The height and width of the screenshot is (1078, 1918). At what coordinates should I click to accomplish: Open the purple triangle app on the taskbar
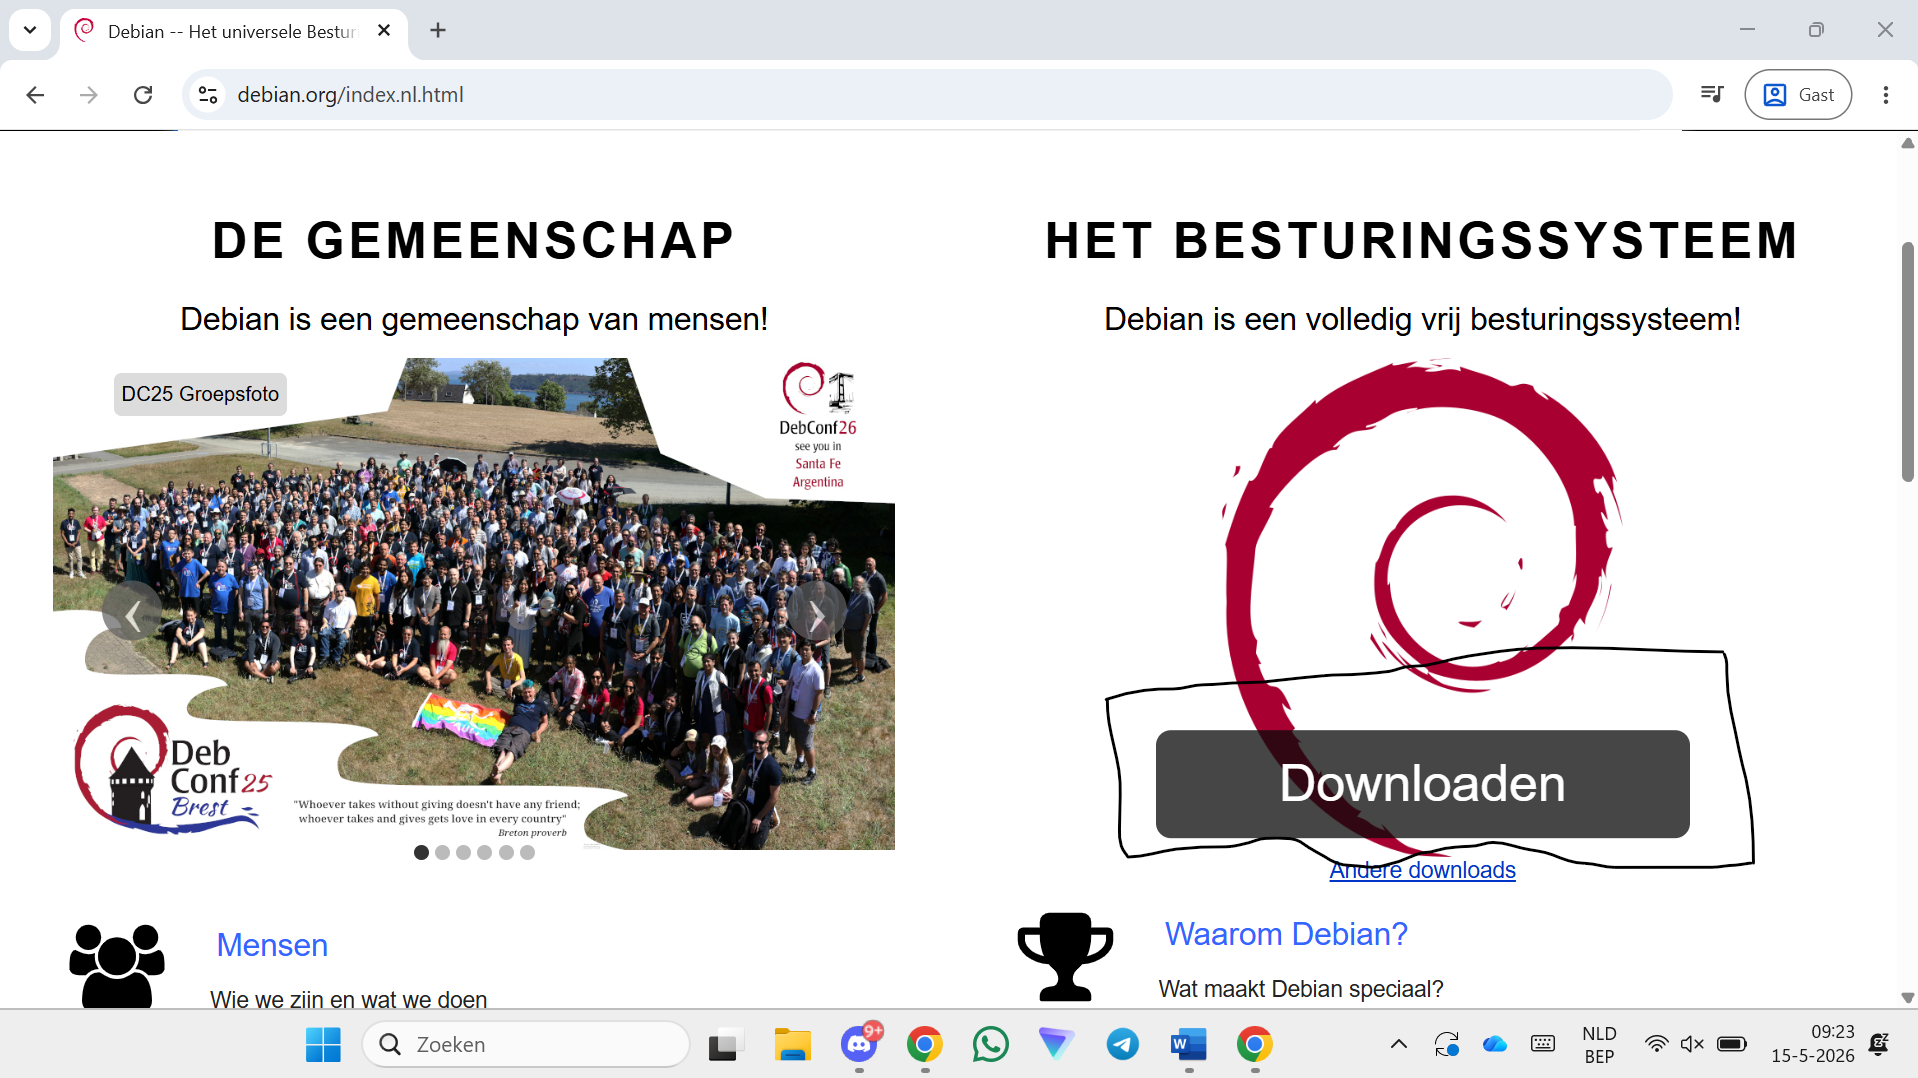pos(1057,1045)
